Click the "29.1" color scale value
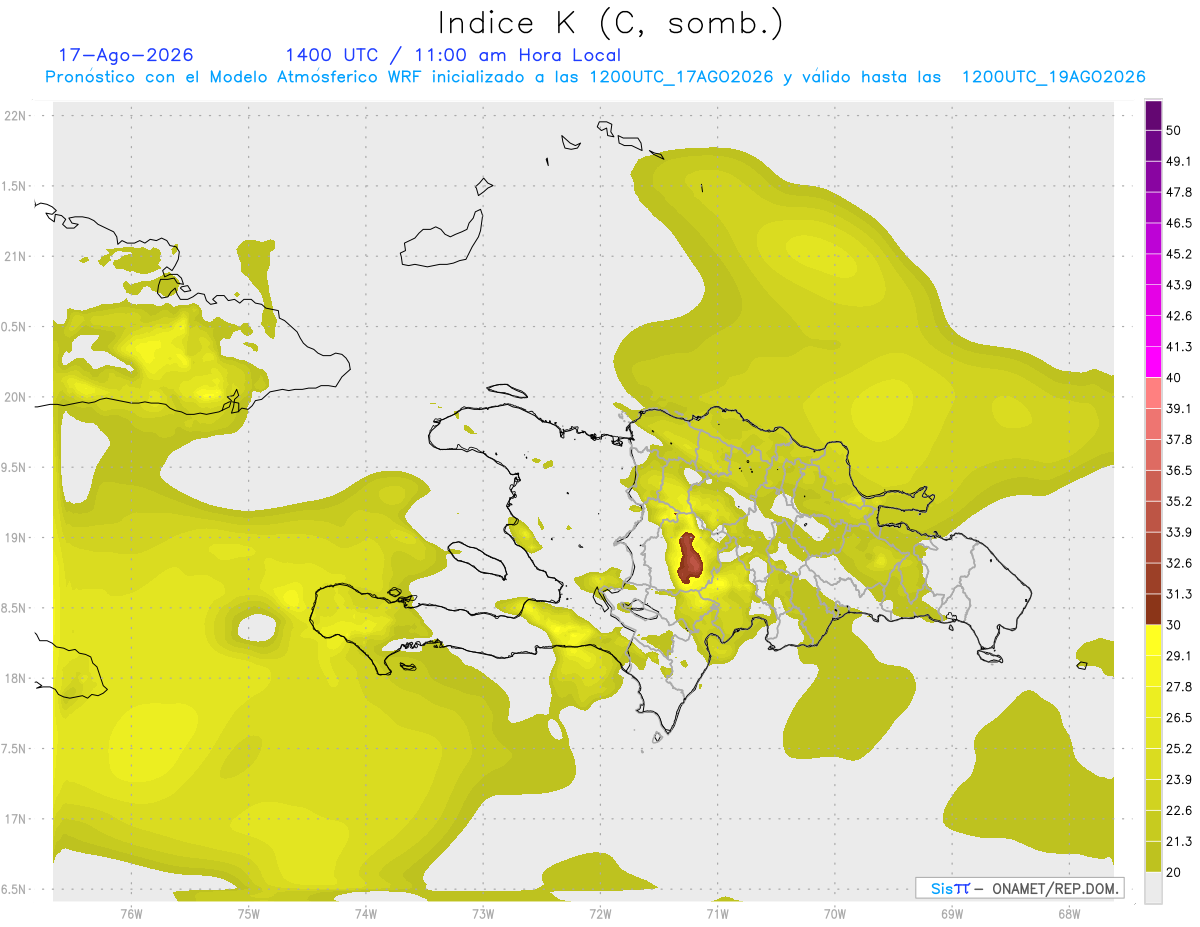1200x927 pixels. [1179, 656]
